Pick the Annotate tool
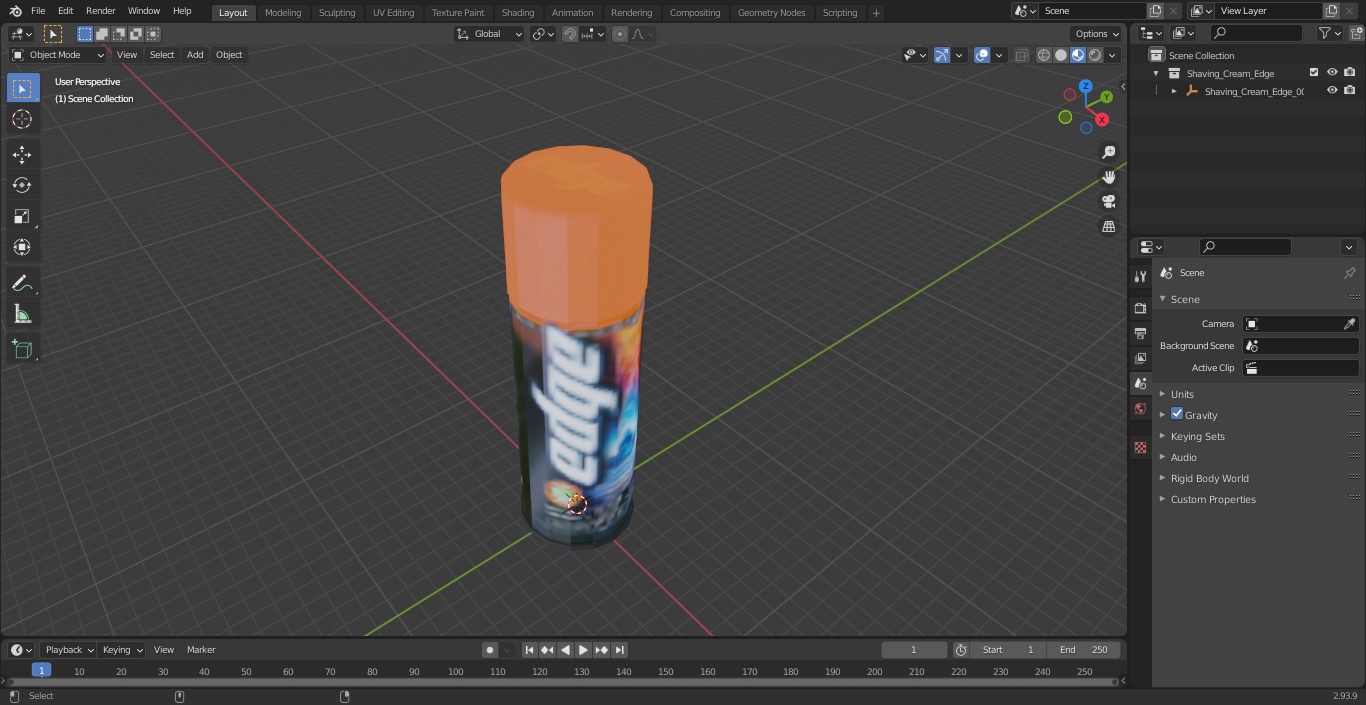1366x705 pixels. 22,284
